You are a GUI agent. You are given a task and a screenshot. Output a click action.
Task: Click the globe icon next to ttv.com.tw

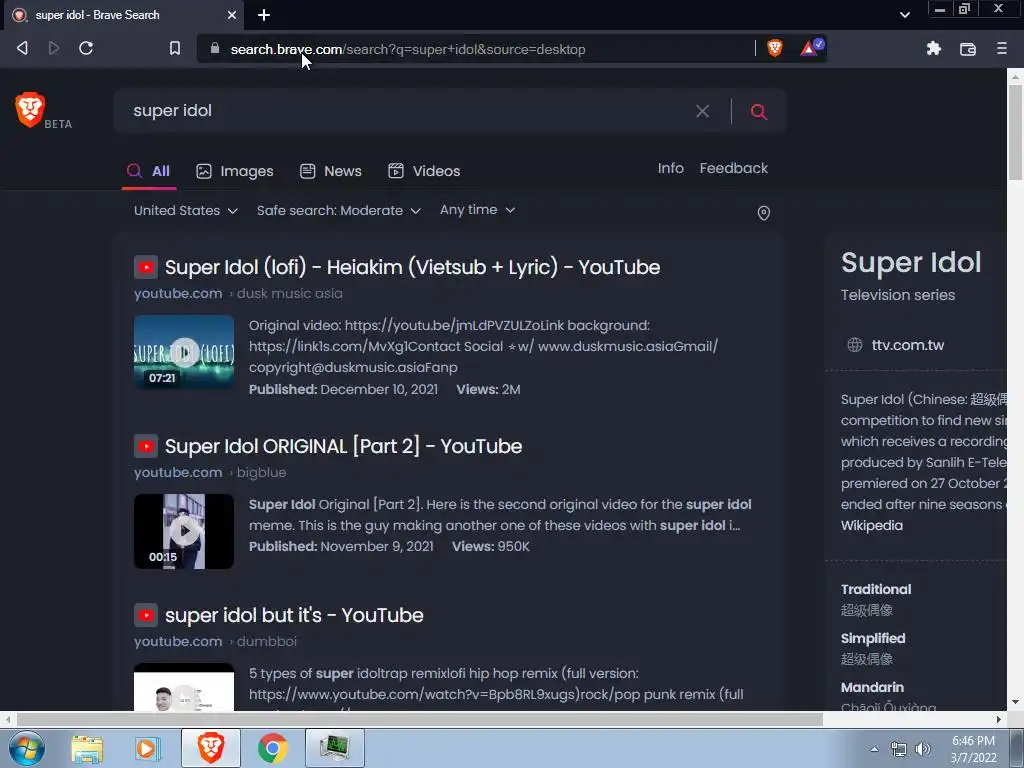854,345
